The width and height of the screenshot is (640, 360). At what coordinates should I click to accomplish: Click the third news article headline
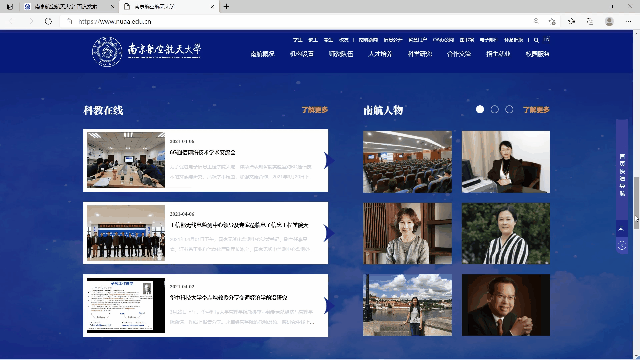point(229,298)
